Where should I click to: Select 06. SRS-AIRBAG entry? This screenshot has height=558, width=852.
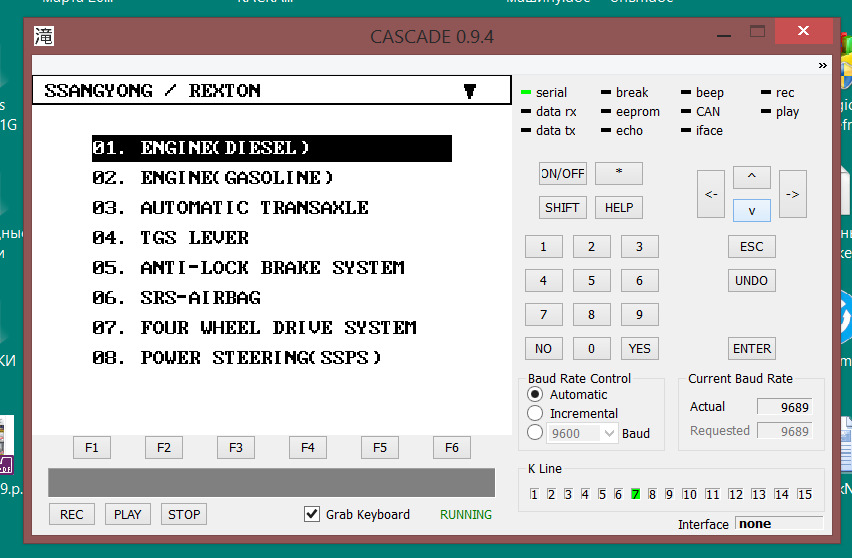click(176, 298)
